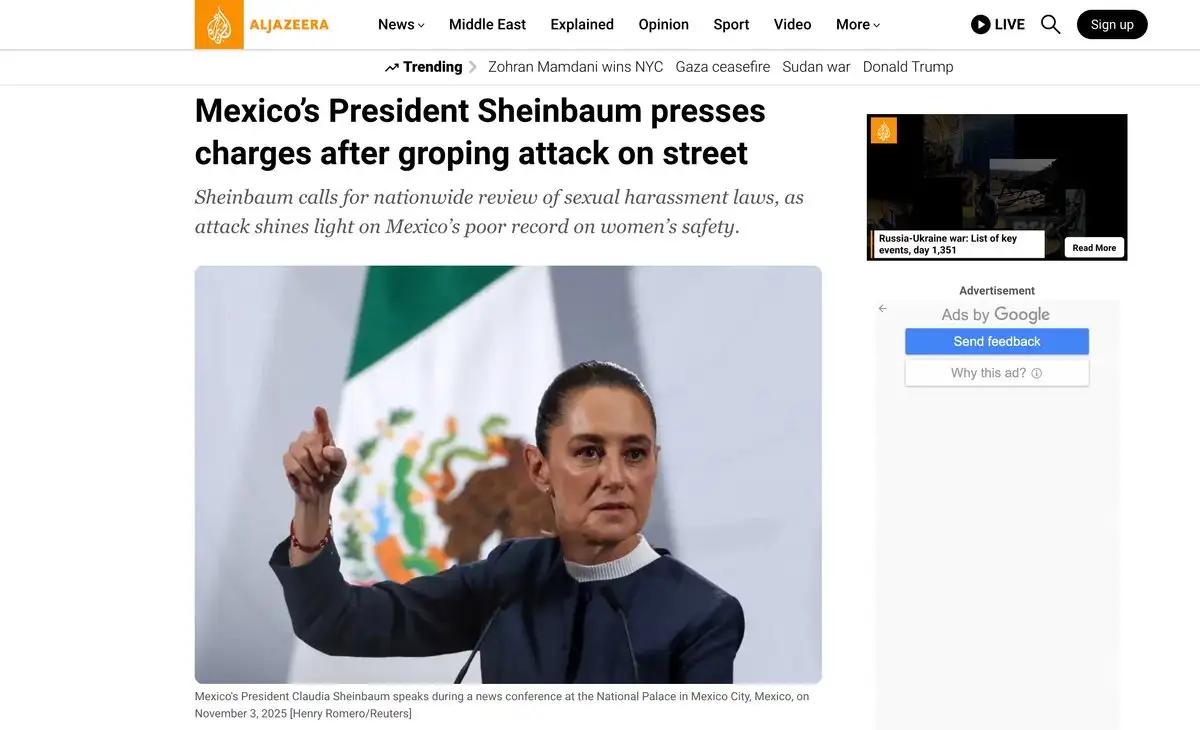Play the LIVE stream icon
The height and width of the screenshot is (730, 1200).
coord(981,24)
